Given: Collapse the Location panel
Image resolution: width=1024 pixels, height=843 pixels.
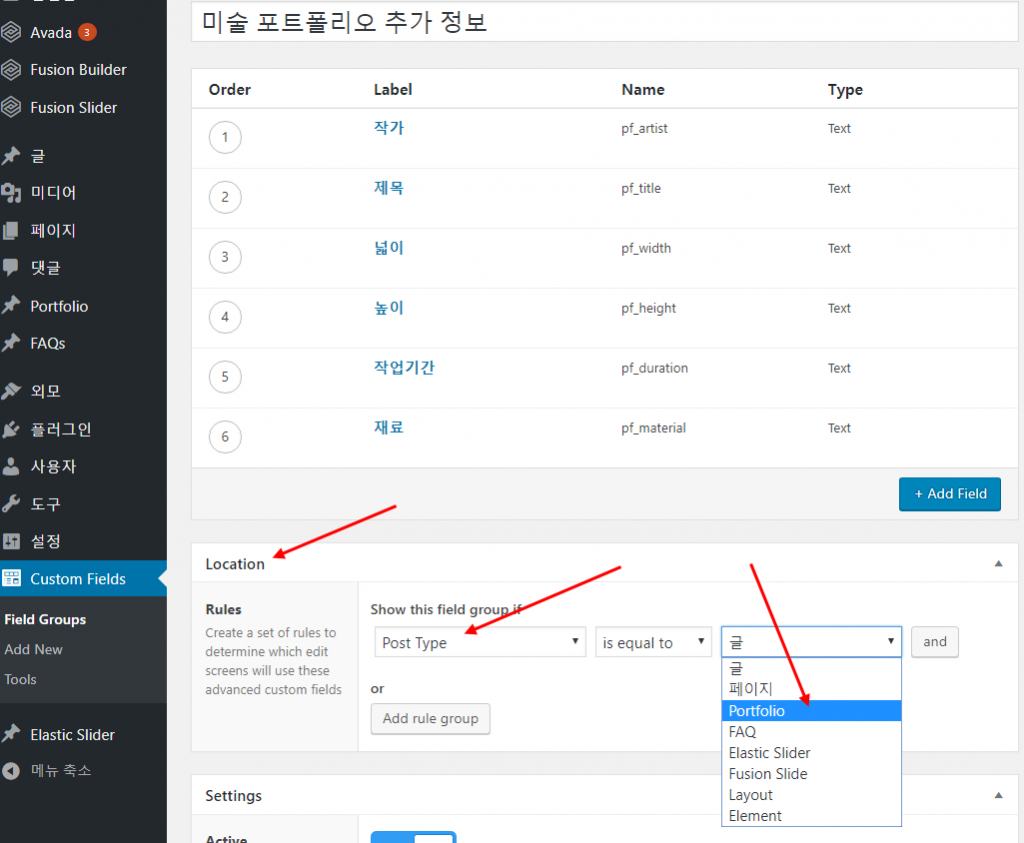Looking at the screenshot, I should tap(997, 563).
